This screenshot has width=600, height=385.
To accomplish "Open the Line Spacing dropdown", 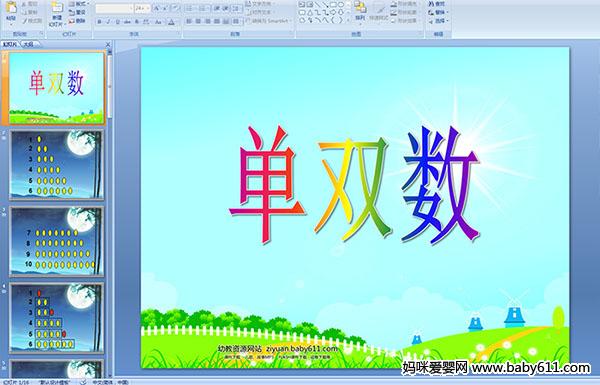I will pyautogui.click(x=237, y=8).
